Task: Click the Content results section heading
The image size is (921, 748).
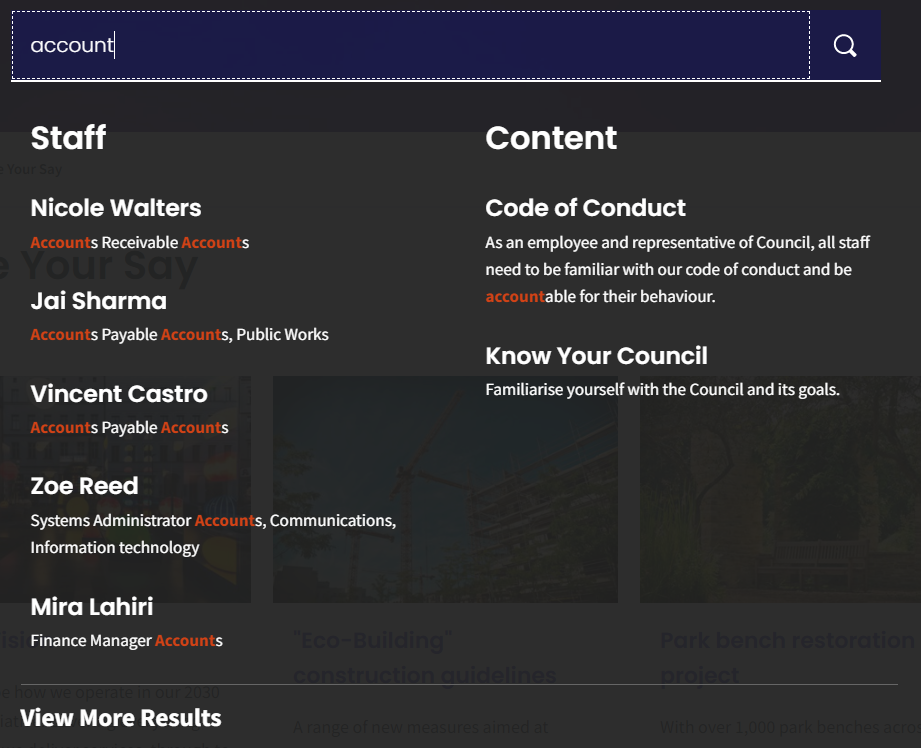Action: click(551, 139)
